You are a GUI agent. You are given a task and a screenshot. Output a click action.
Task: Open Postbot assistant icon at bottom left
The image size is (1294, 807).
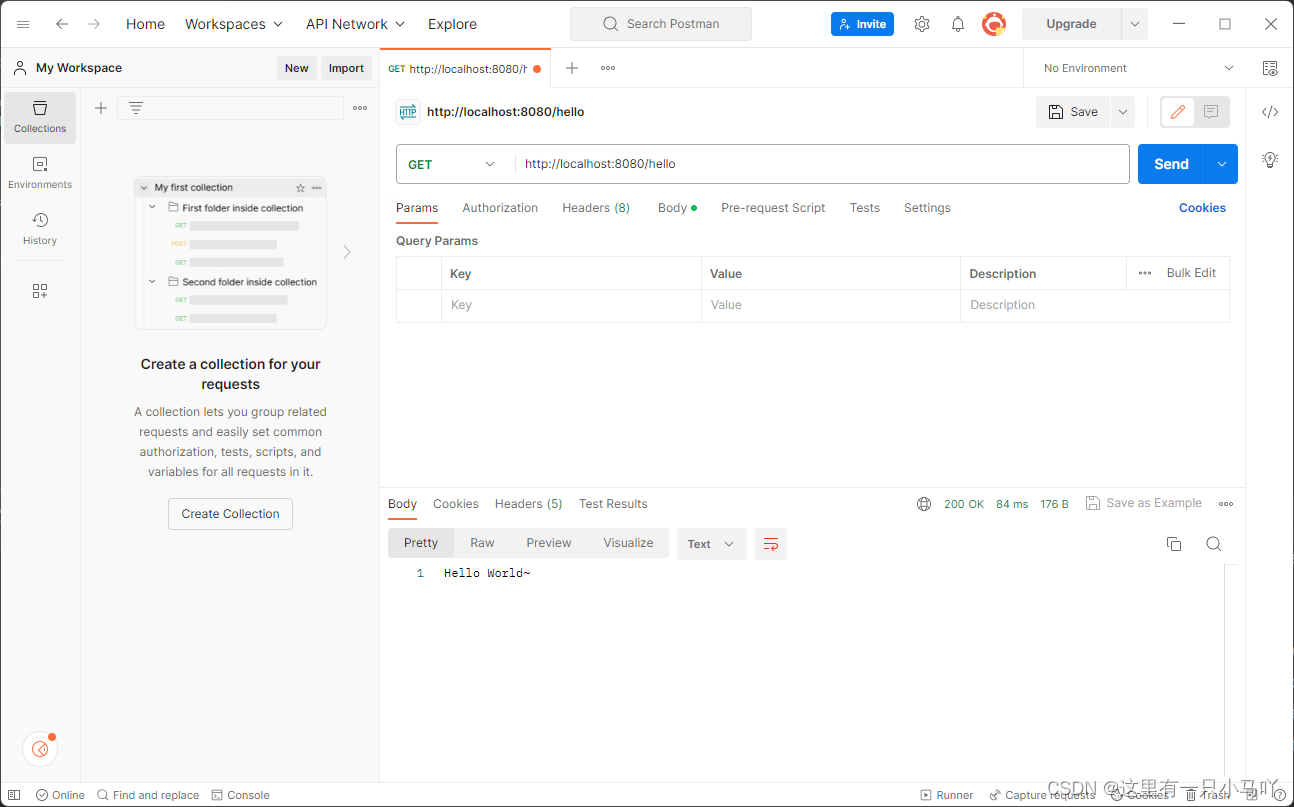tap(40, 748)
